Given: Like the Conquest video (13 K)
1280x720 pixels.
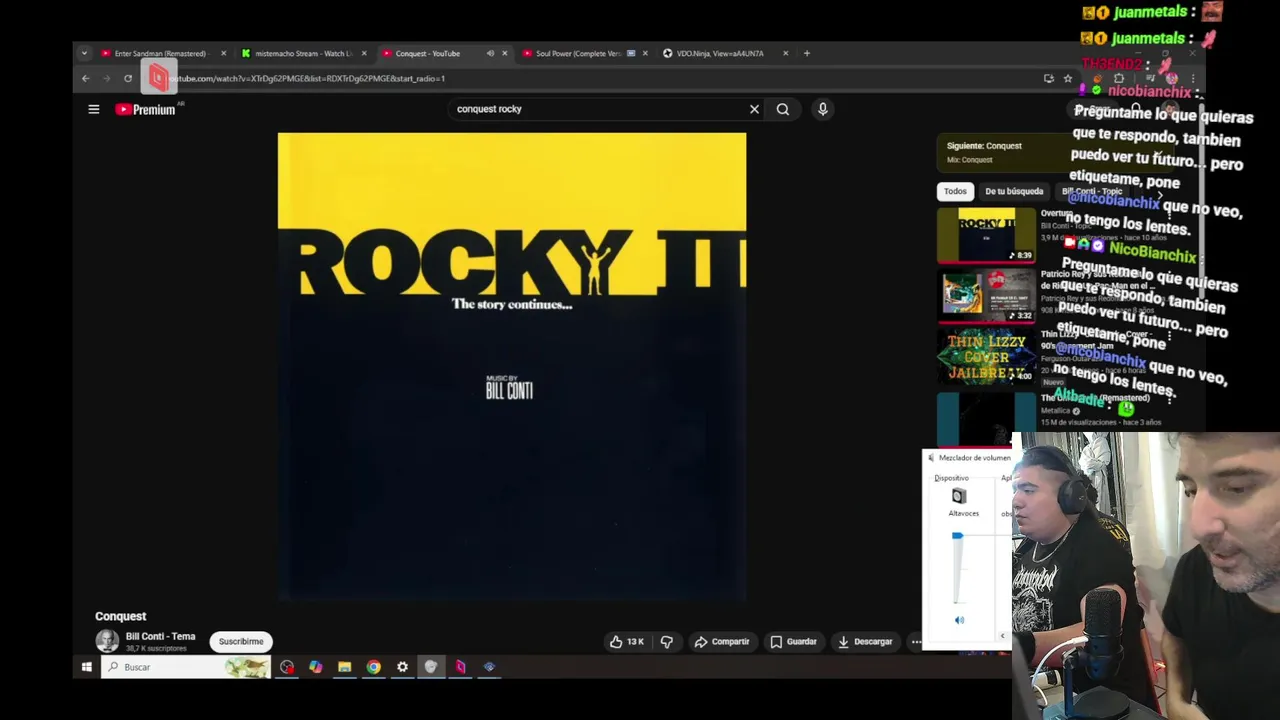Looking at the screenshot, I should [627, 641].
